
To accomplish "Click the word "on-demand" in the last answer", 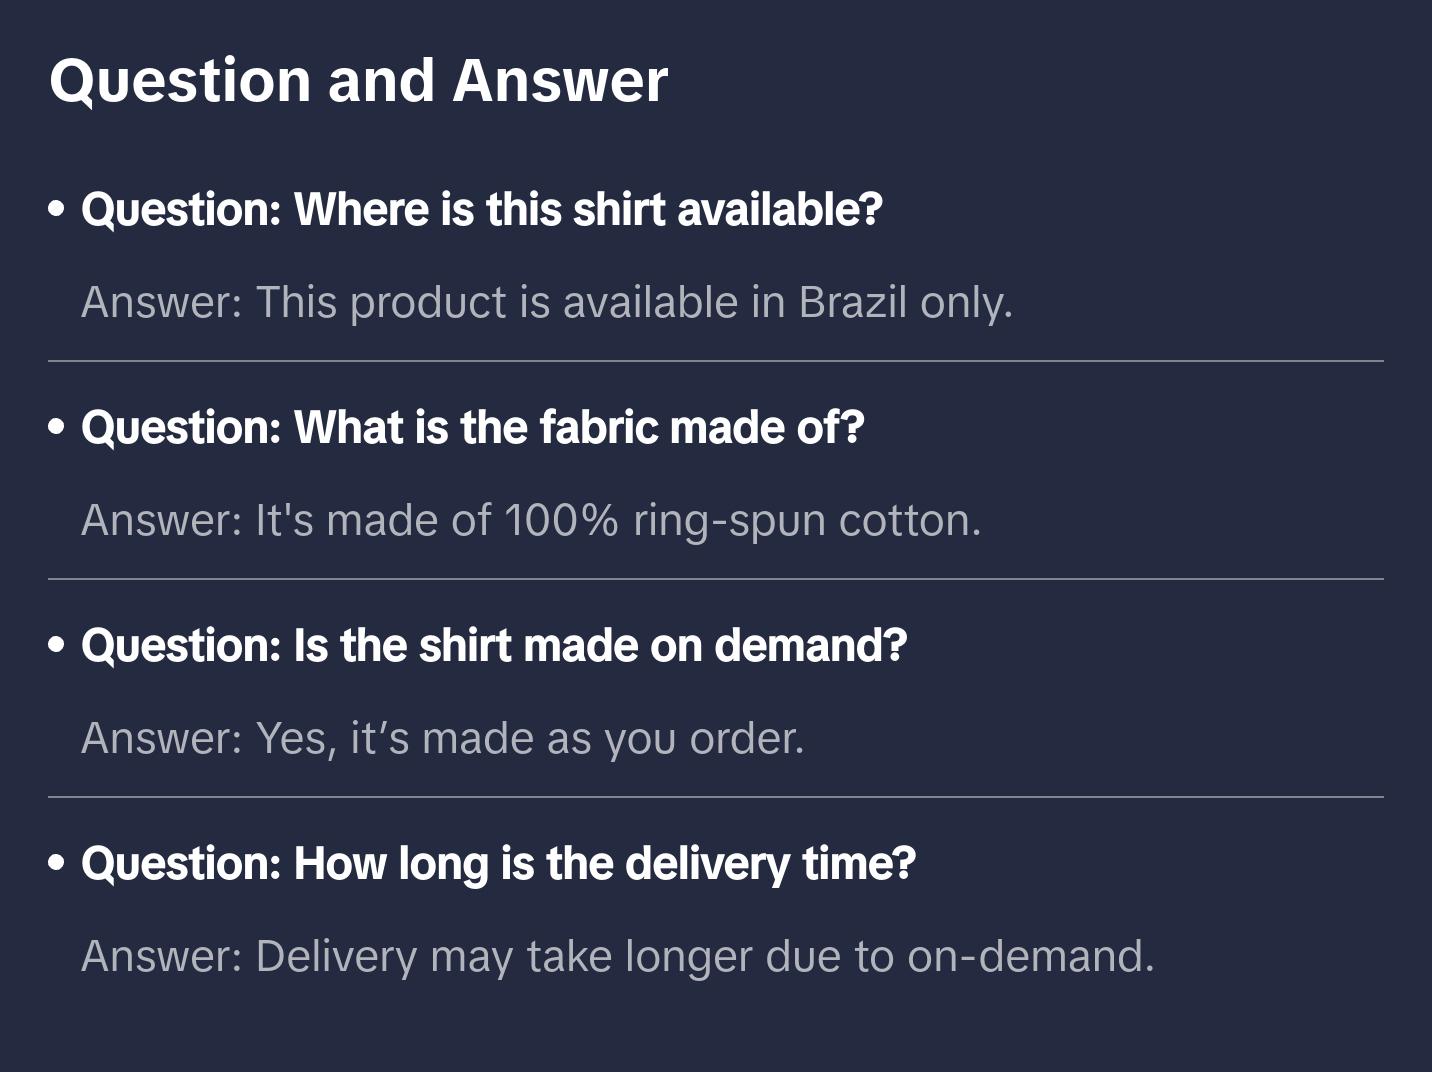I will click(1028, 956).
